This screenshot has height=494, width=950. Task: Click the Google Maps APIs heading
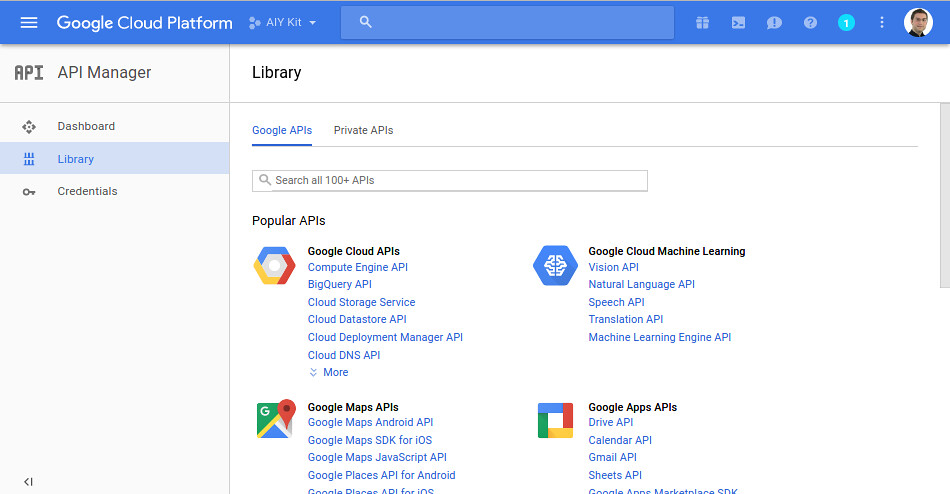353,407
